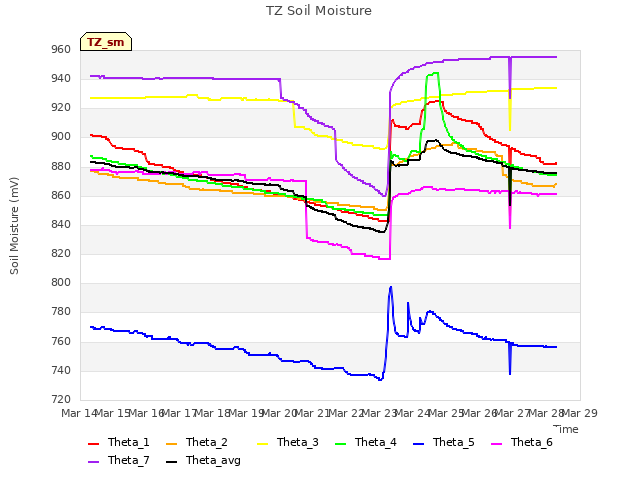Click the orange Theta_2 legend color marker

click(171, 444)
